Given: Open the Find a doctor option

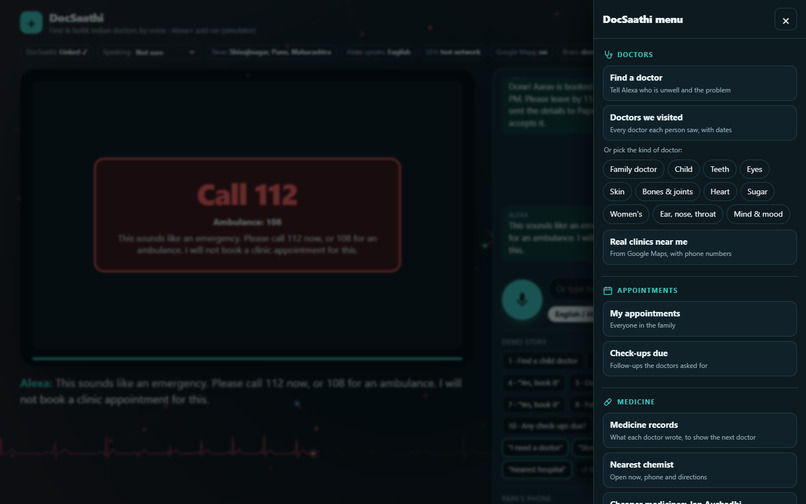Looking at the screenshot, I should tap(700, 83).
